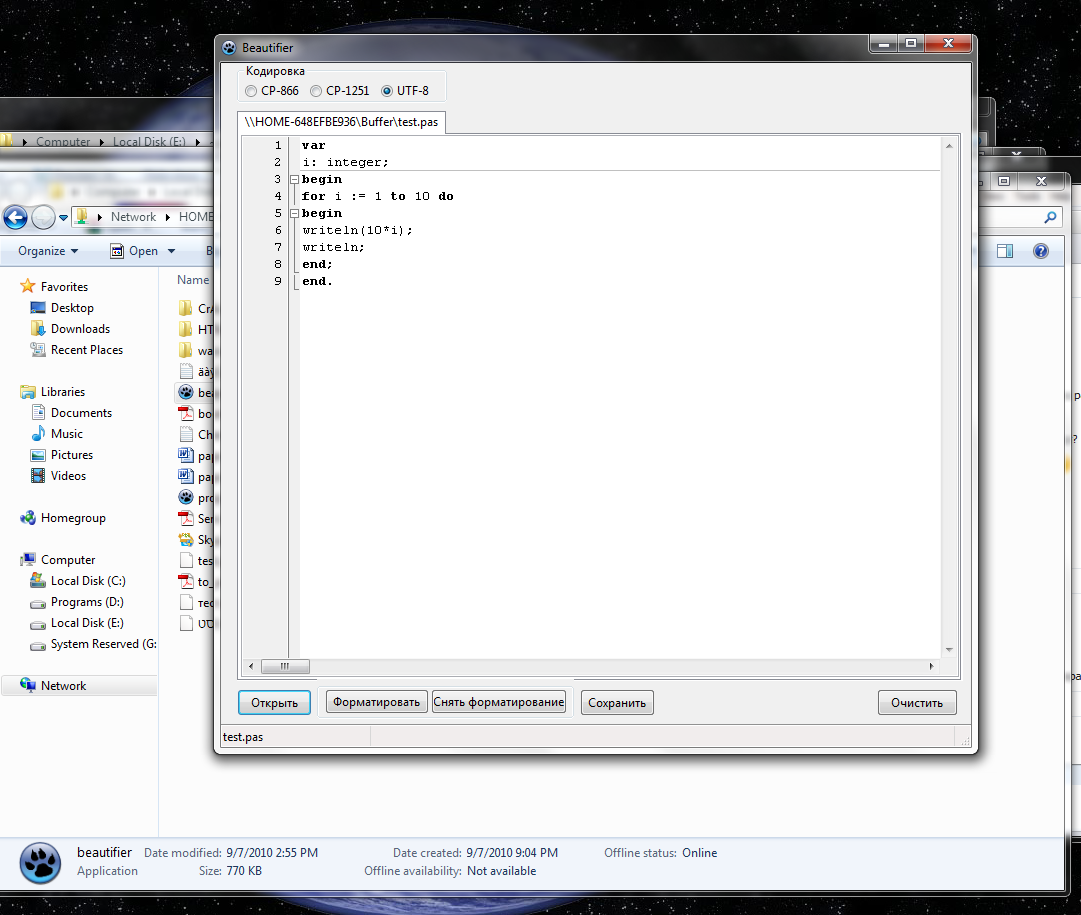Image resolution: width=1081 pixels, height=915 pixels.
Task: Click the Очистить button
Action: click(917, 703)
